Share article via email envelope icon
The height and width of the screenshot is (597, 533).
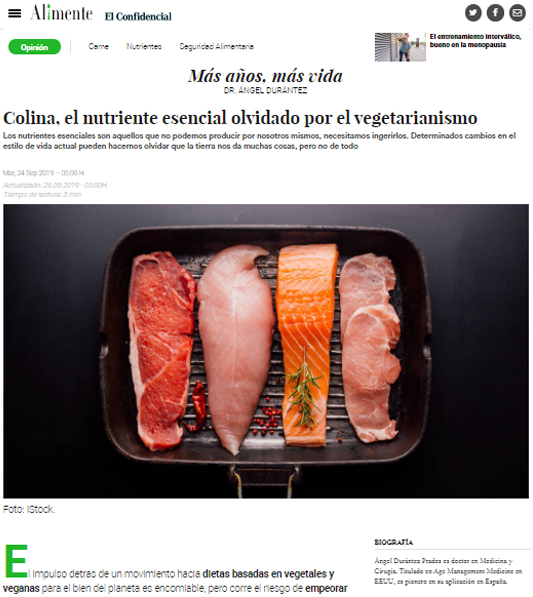(x=517, y=13)
